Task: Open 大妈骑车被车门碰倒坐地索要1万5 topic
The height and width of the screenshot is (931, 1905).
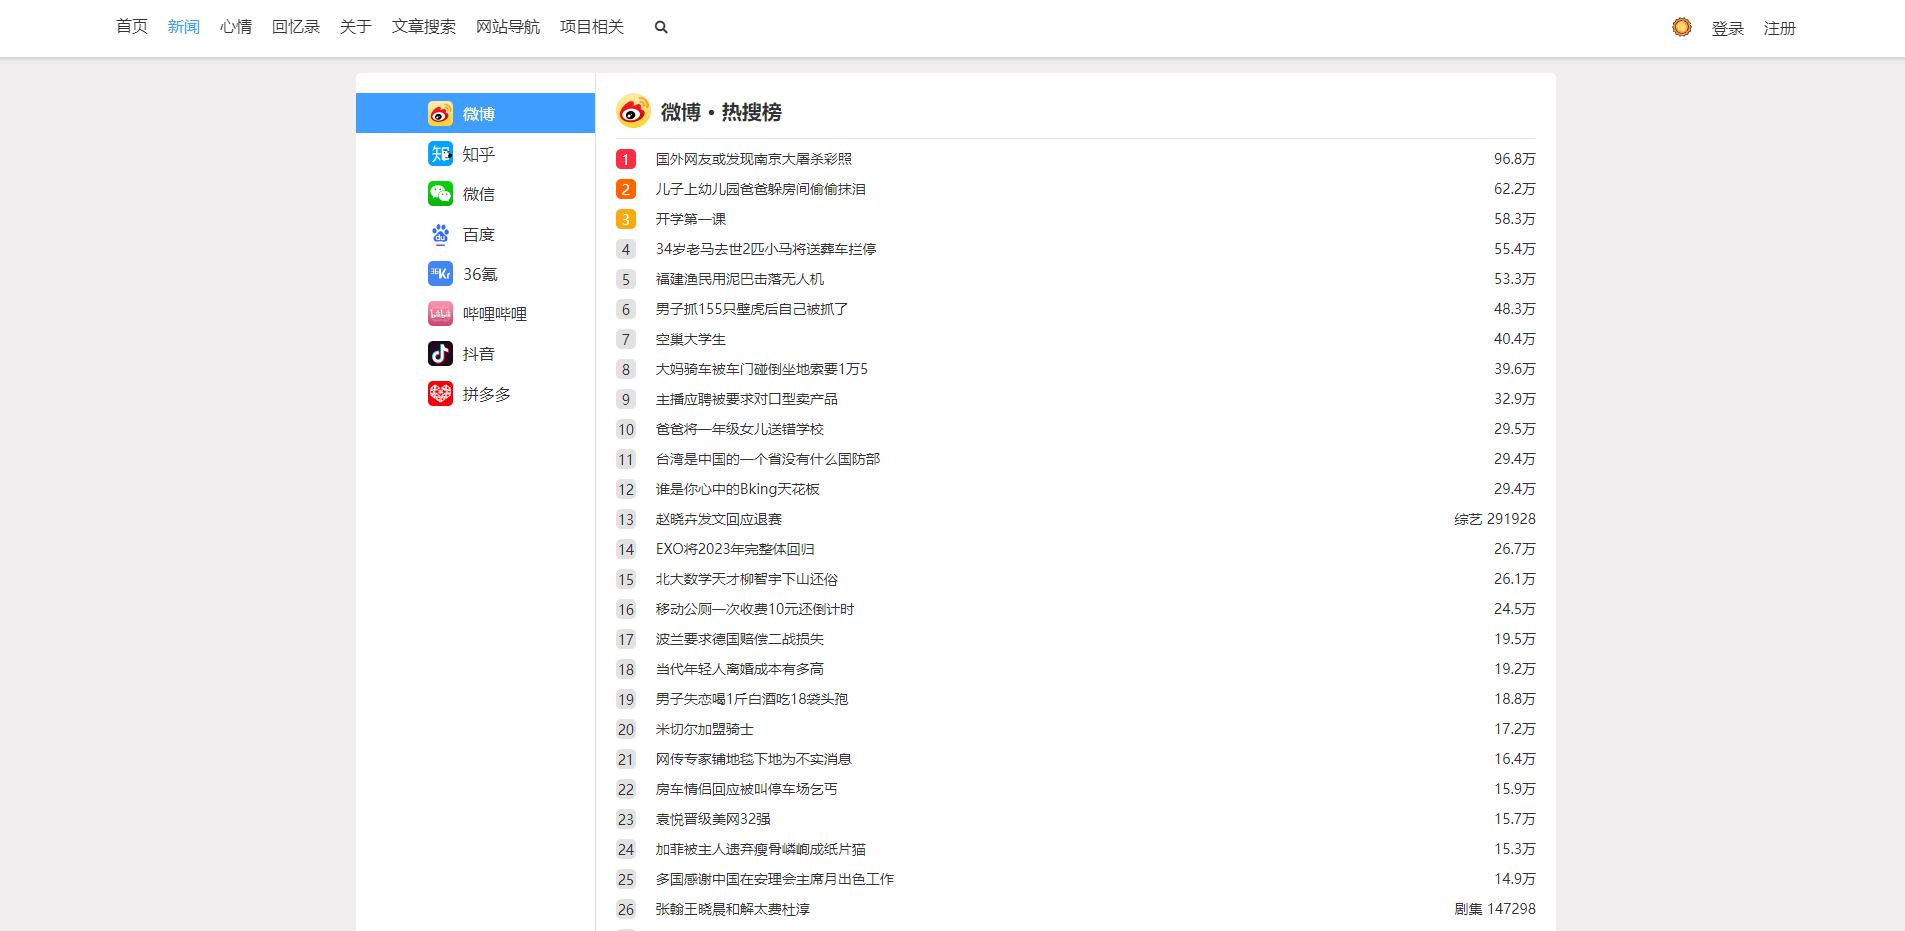Action: tap(762, 369)
